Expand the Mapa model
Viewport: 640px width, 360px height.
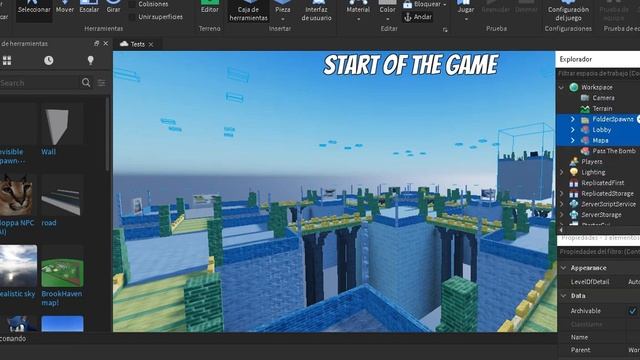pos(572,140)
